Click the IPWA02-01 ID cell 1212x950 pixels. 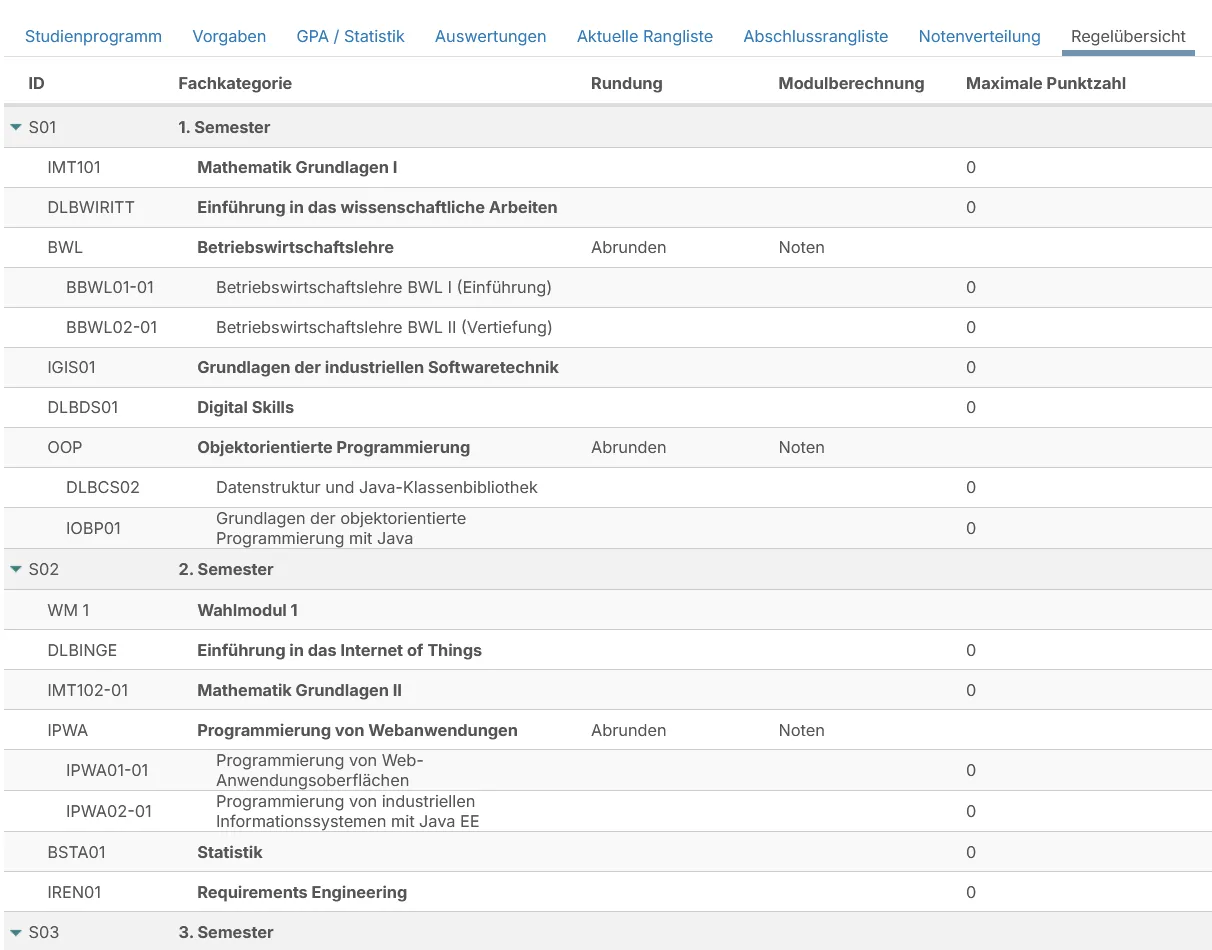[109, 811]
